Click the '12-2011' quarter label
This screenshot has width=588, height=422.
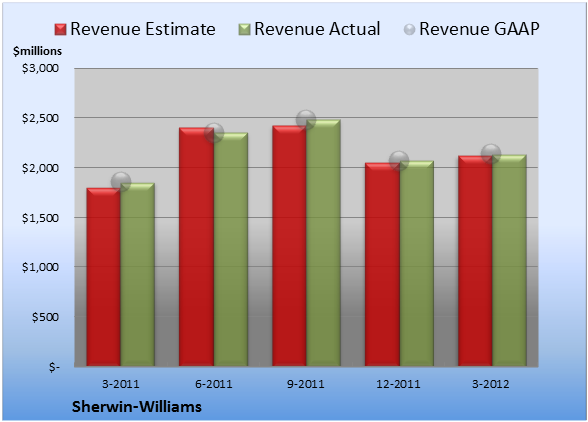(x=398, y=384)
